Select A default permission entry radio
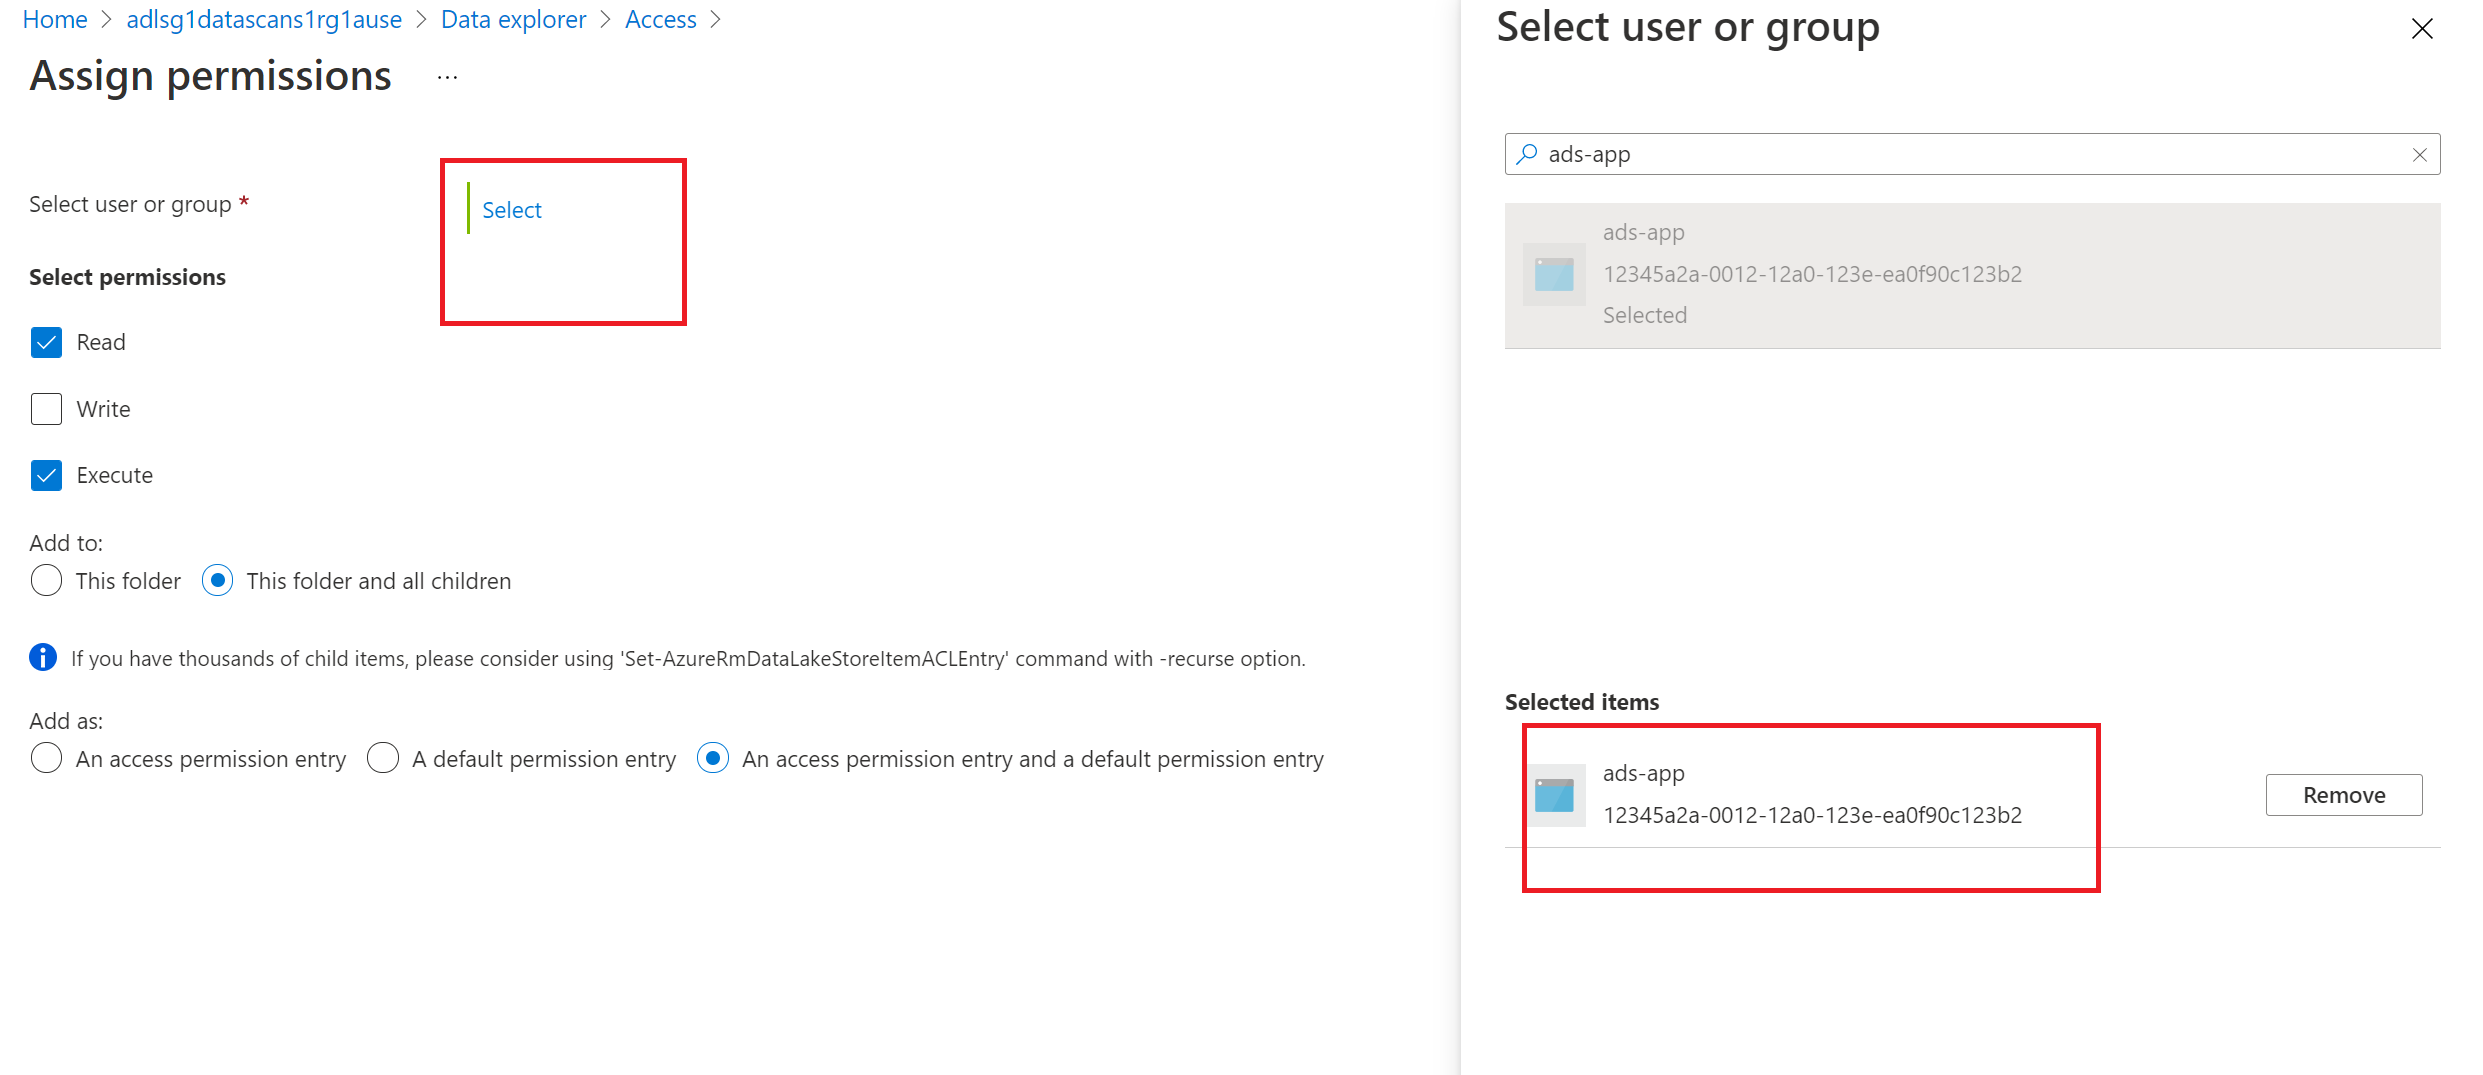2483x1075 pixels. (383, 759)
